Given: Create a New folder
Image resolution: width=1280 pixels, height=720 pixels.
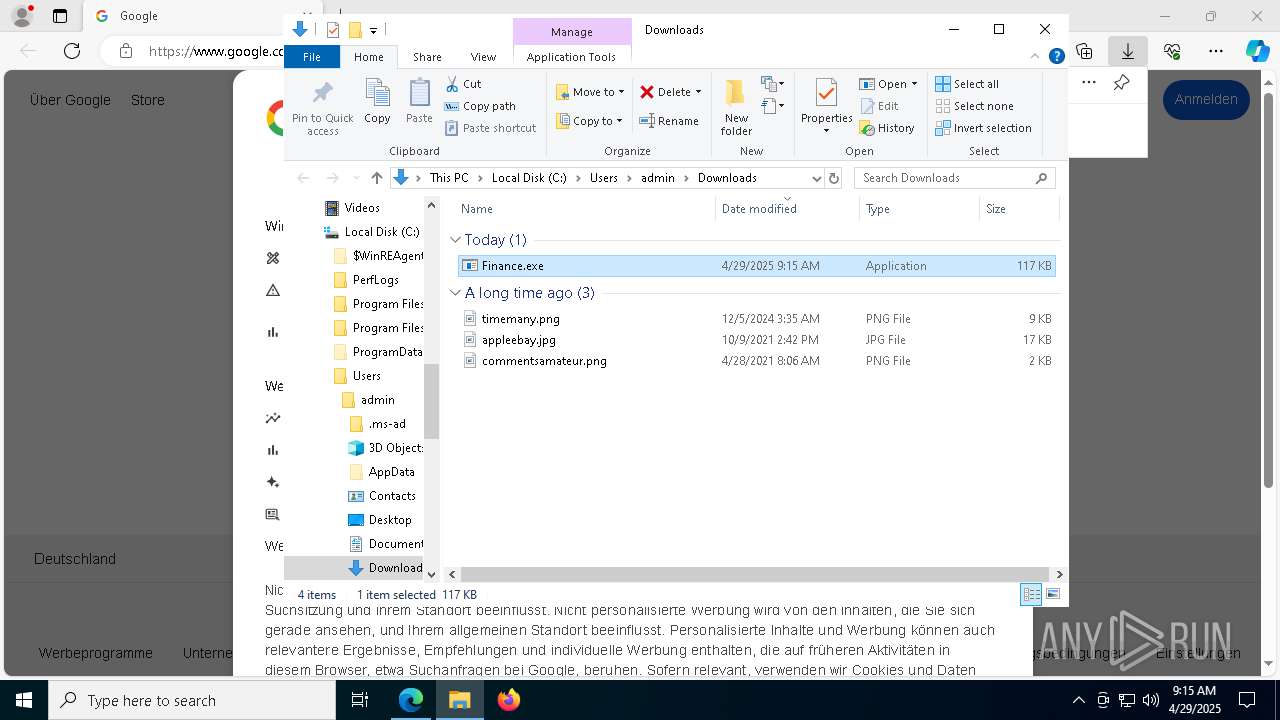Looking at the screenshot, I should [736, 108].
